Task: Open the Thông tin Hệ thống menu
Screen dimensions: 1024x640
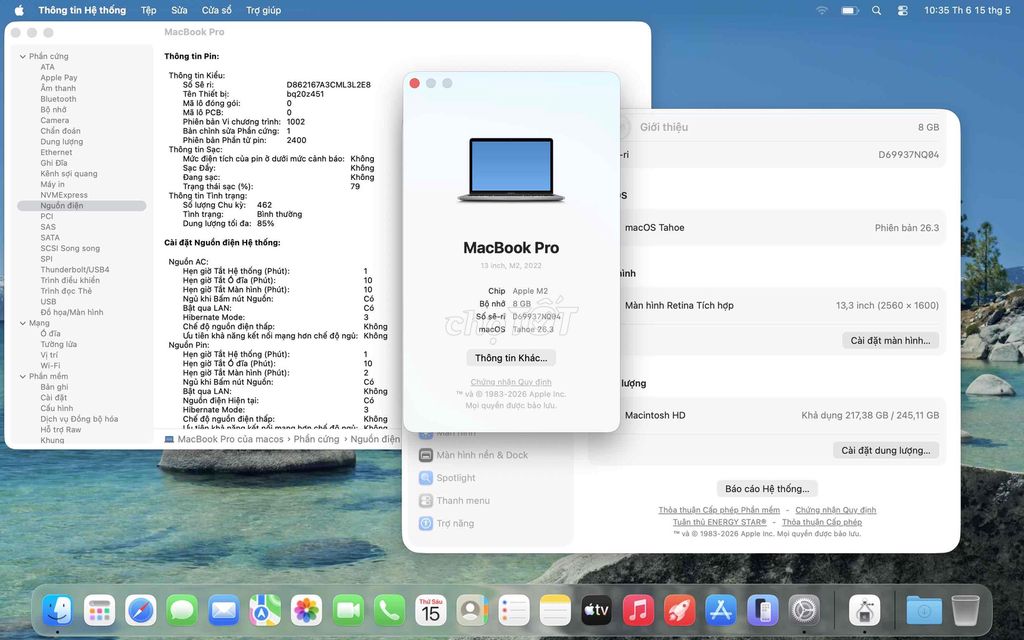Action: click(x=82, y=10)
